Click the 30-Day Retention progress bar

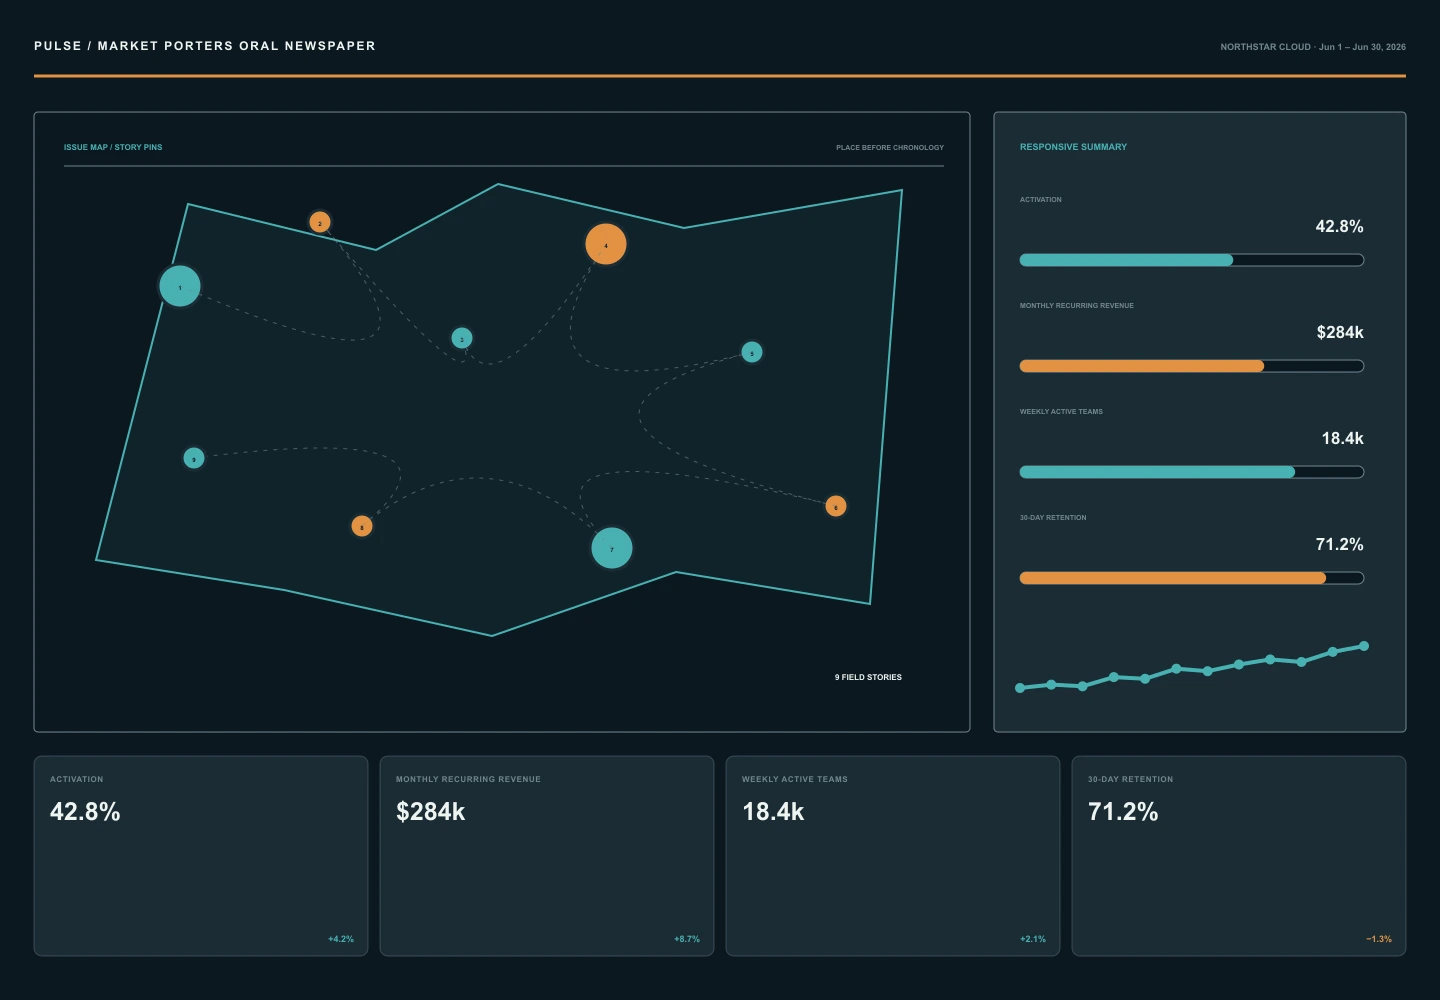(x=1192, y=578)
